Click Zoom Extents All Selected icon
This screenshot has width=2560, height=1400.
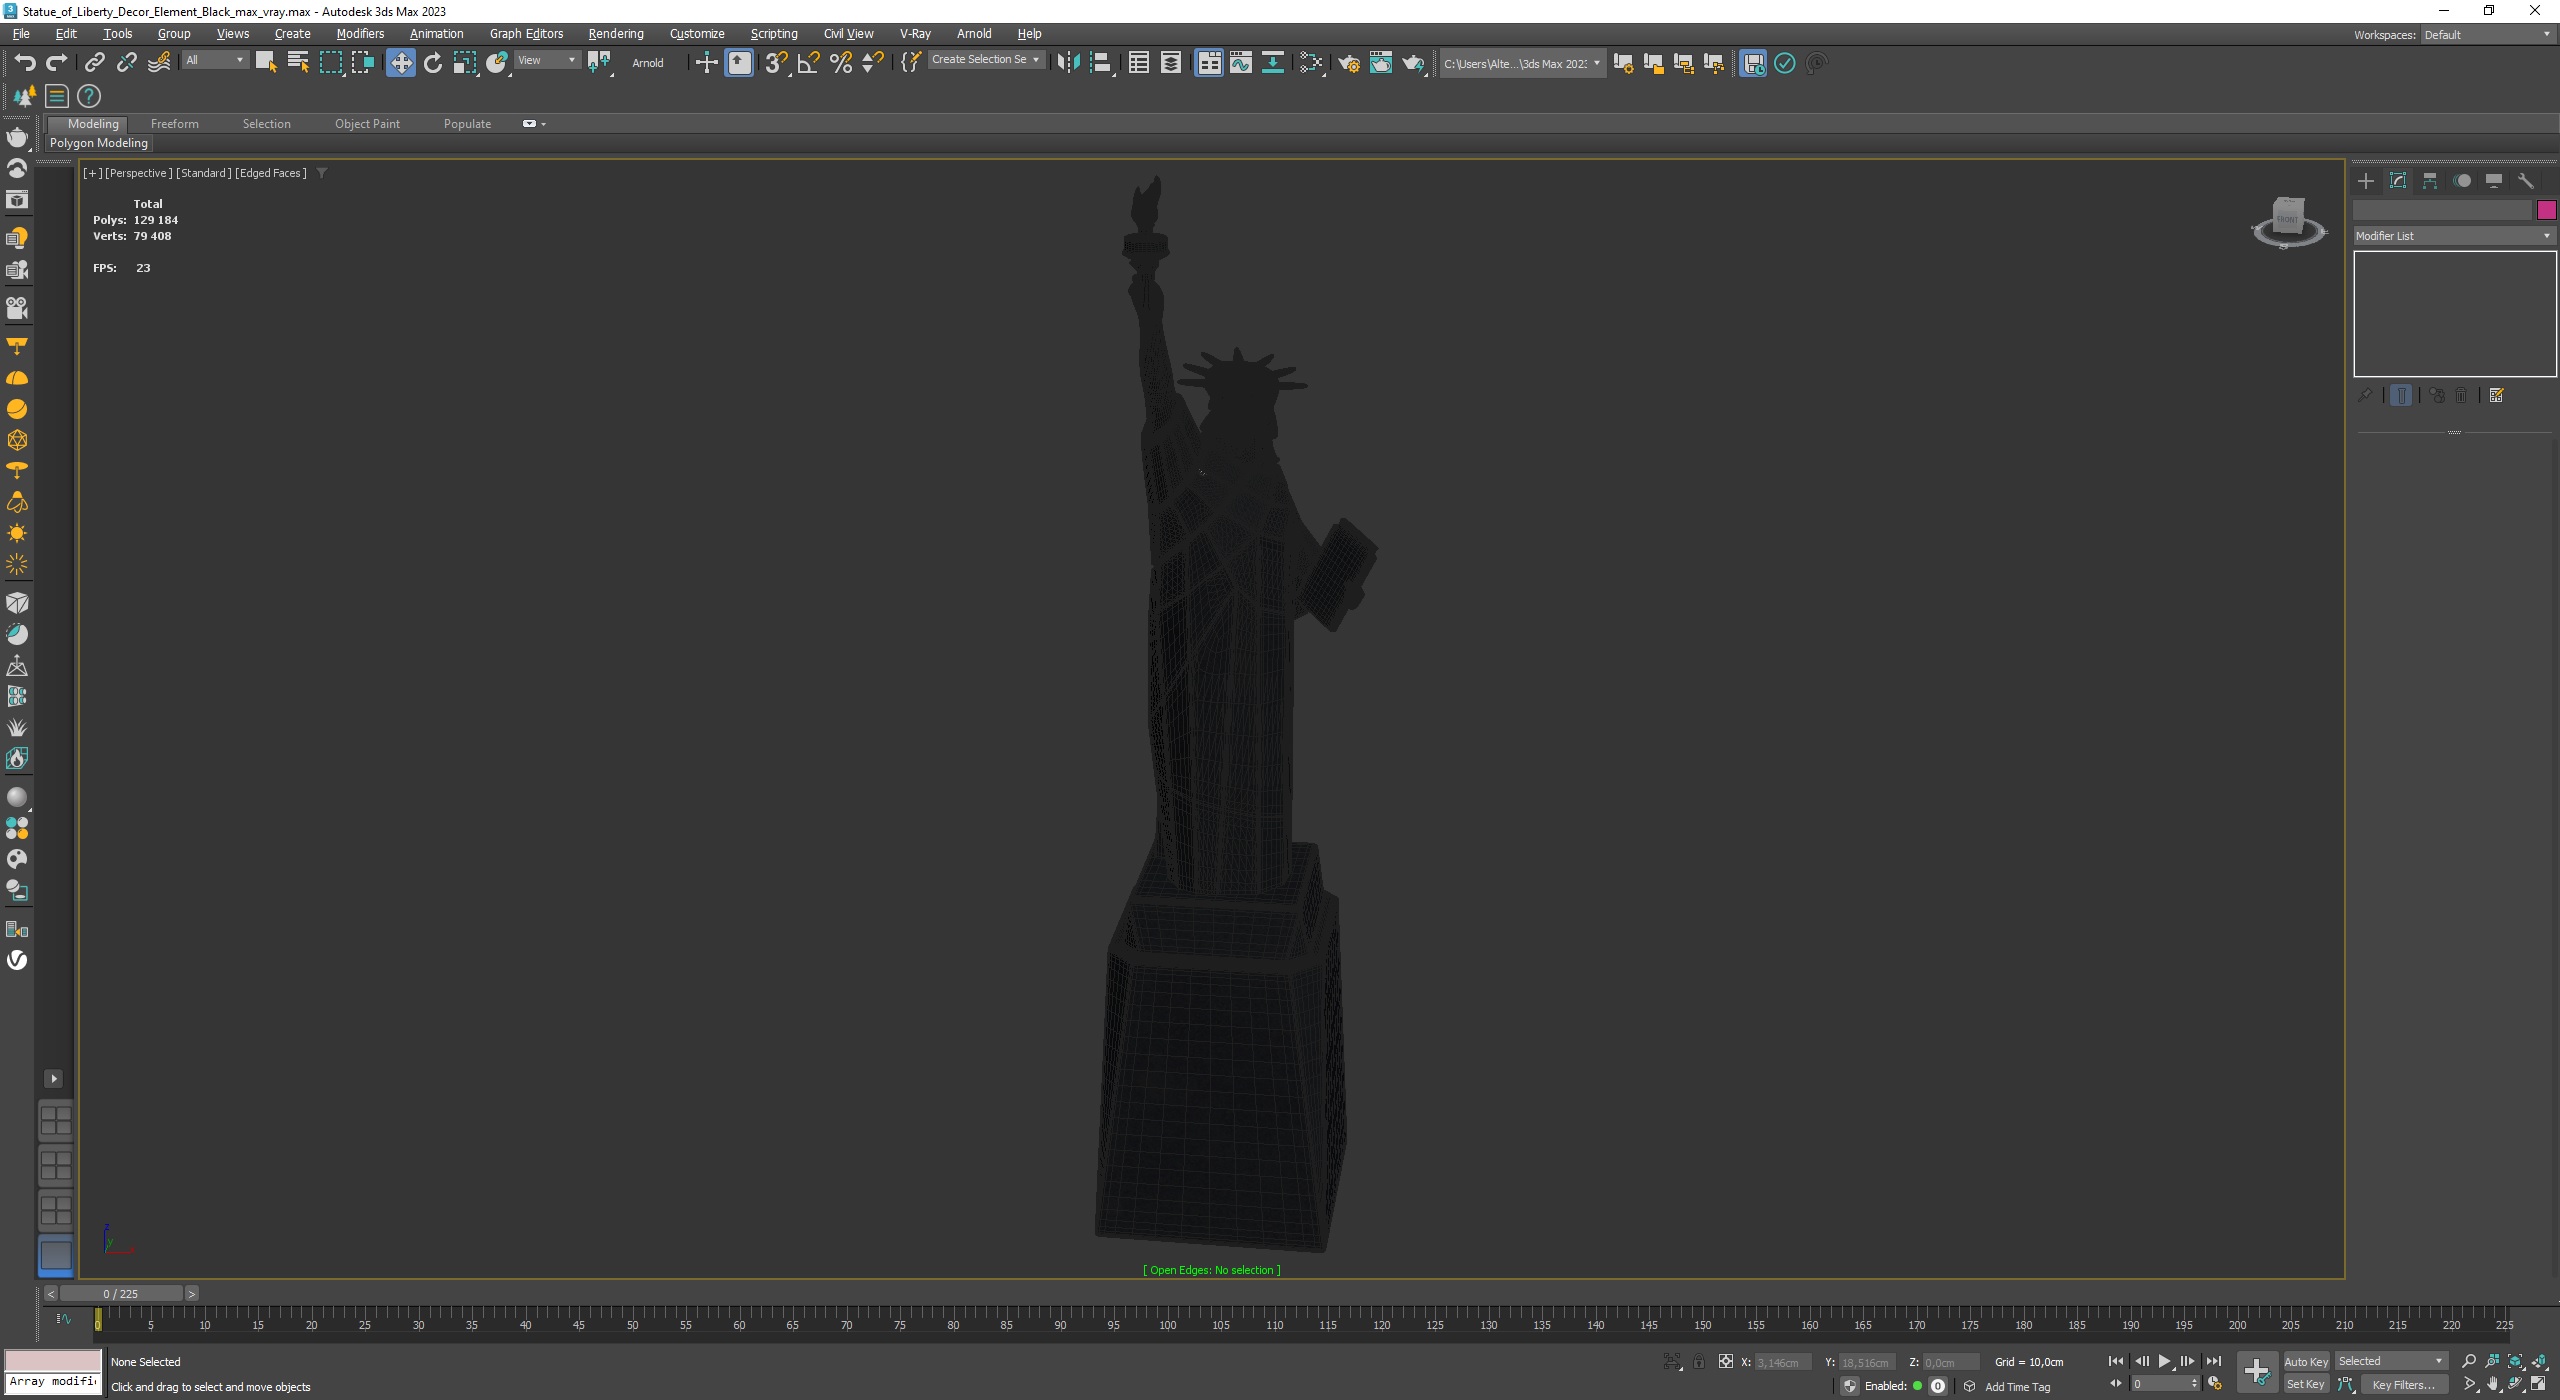tap(2539, 1361)
